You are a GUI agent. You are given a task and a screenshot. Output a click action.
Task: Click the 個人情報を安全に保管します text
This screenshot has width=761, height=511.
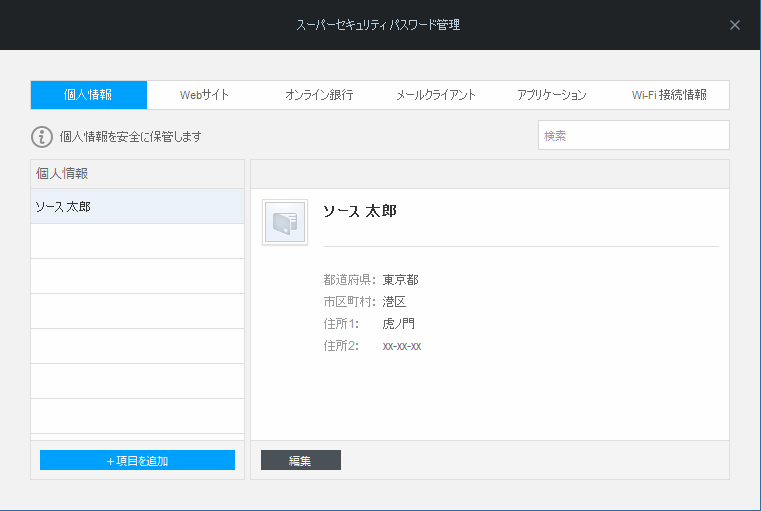click(x=131, y=137)
